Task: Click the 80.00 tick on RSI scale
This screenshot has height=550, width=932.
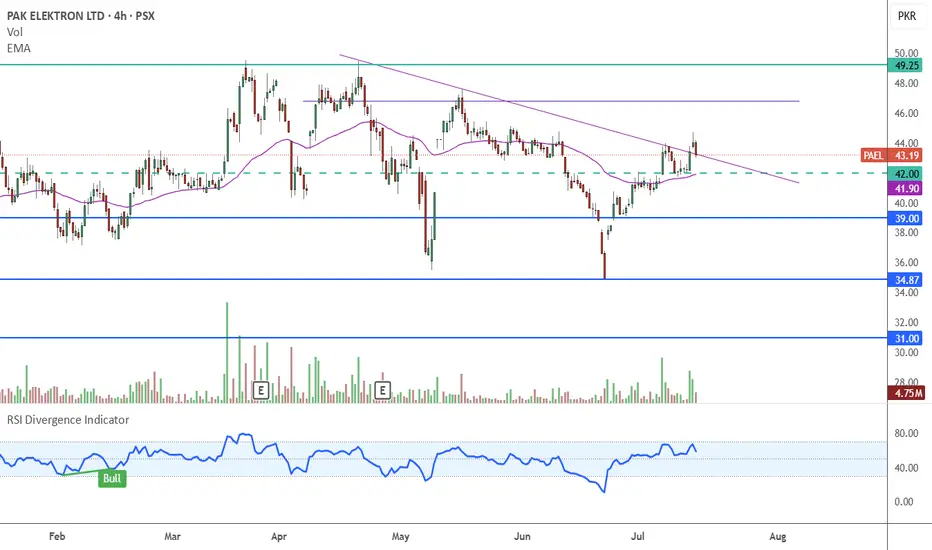Action: pyautogui.click(x=906, y=433)
